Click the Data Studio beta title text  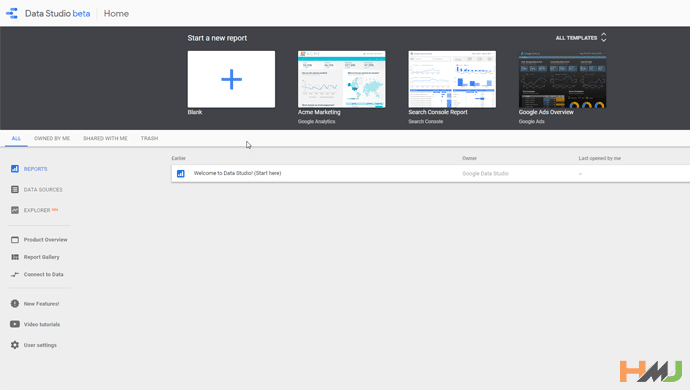(58, 14)
